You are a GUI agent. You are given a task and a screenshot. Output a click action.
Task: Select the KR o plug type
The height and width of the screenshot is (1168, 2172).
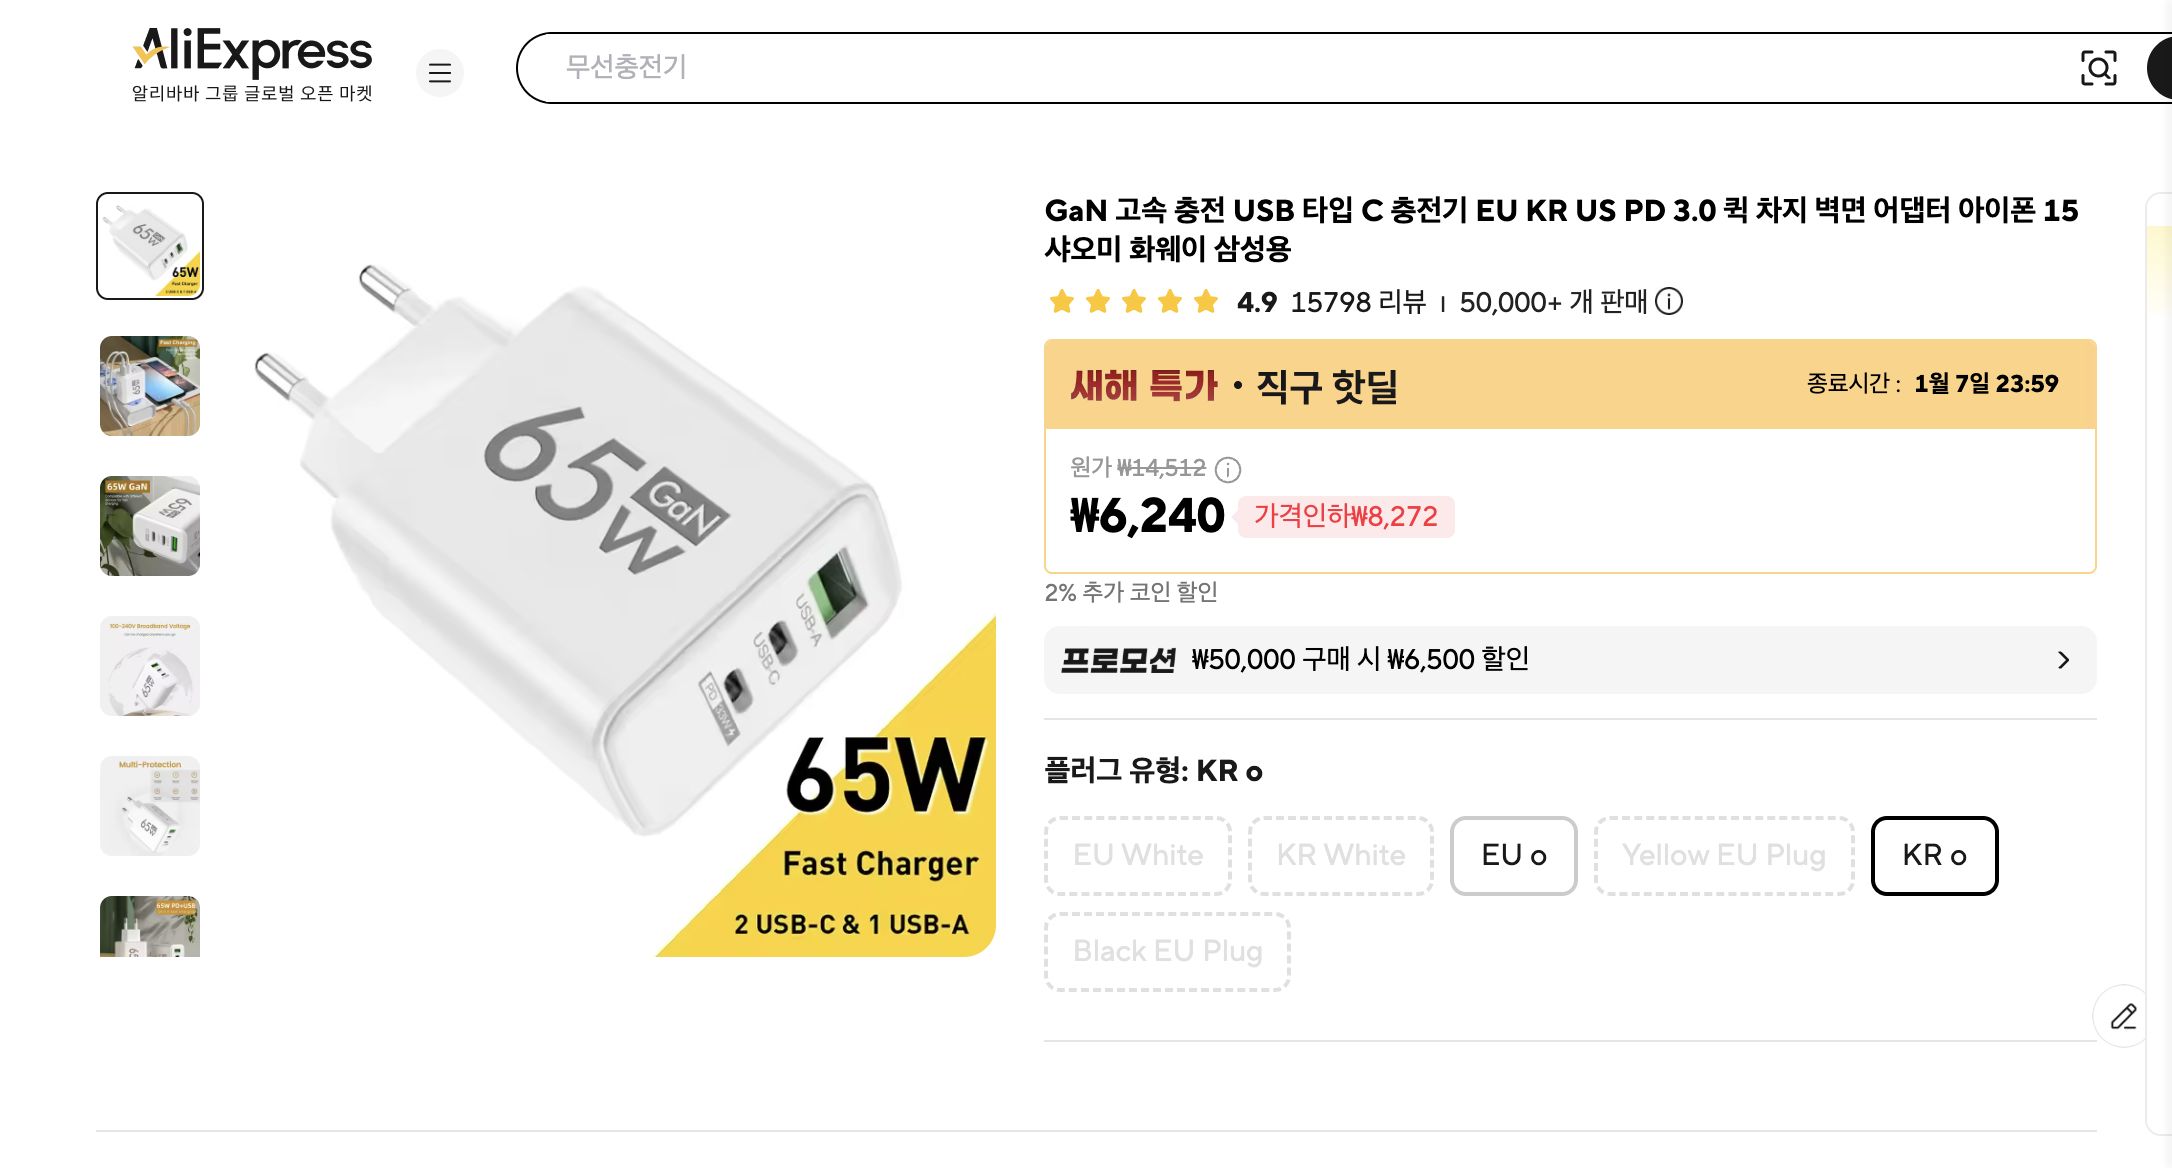(1934, 855)
